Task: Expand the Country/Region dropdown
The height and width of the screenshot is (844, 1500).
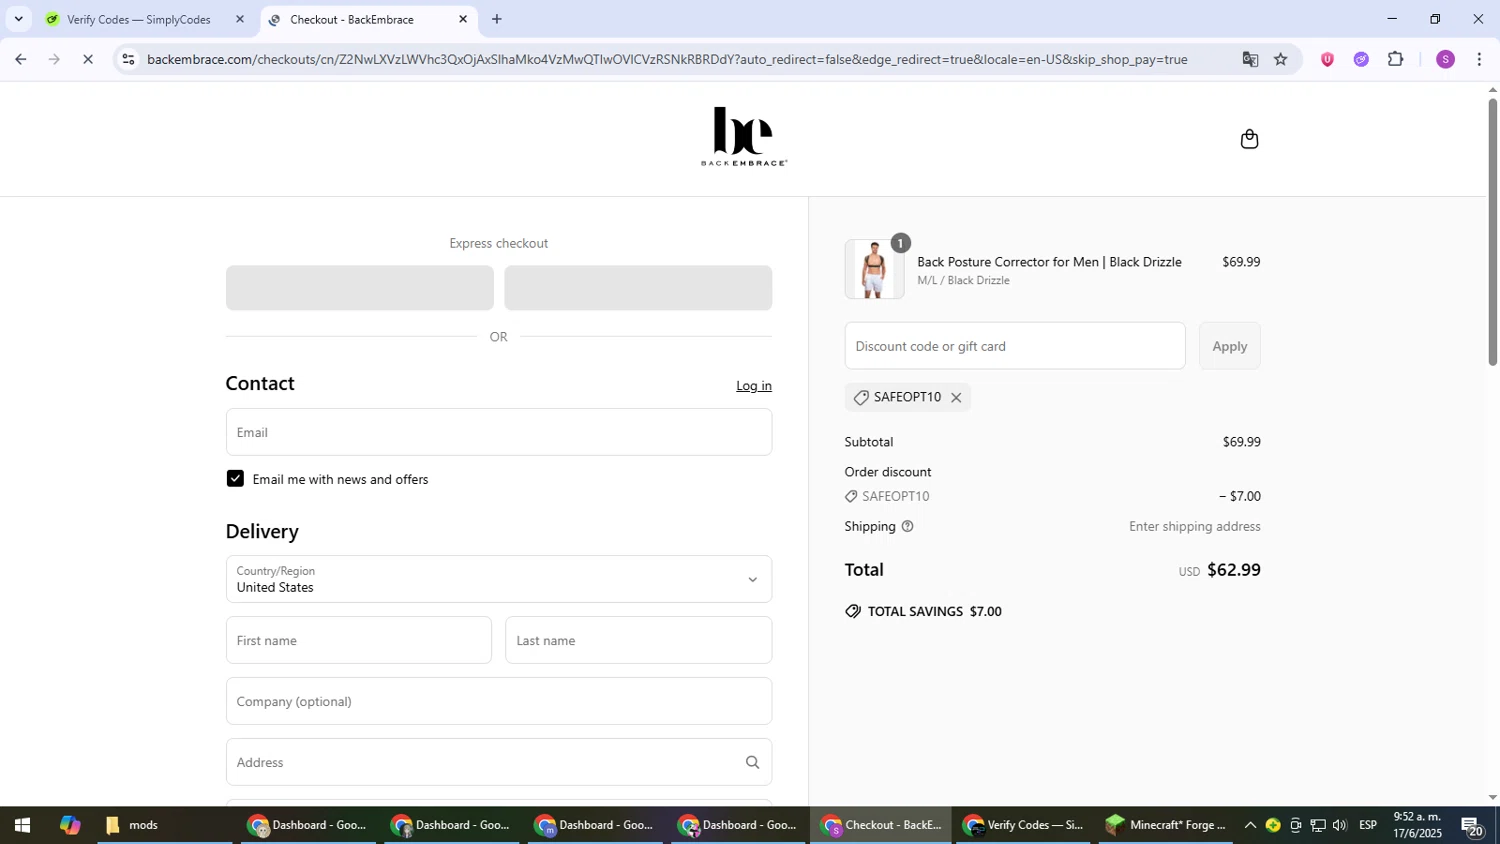Action: pyautogui.click(x=498, y=579)
